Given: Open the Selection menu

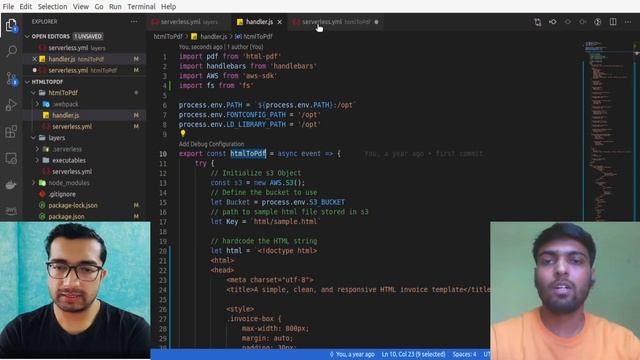Looking at the screenshot, I should pyautogui.click(x=53, y=7).
